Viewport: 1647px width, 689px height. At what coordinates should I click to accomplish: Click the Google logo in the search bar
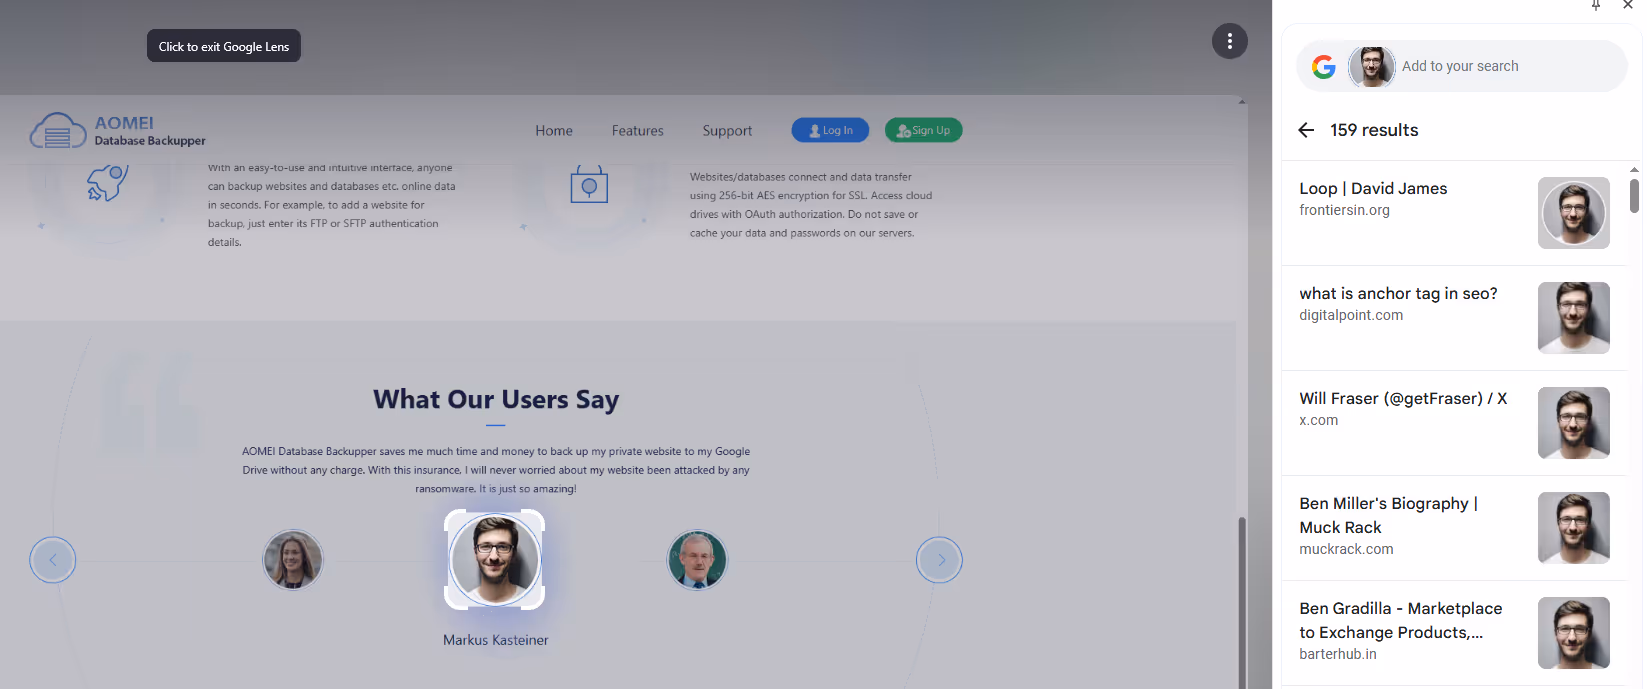[x=1323, y=67]
